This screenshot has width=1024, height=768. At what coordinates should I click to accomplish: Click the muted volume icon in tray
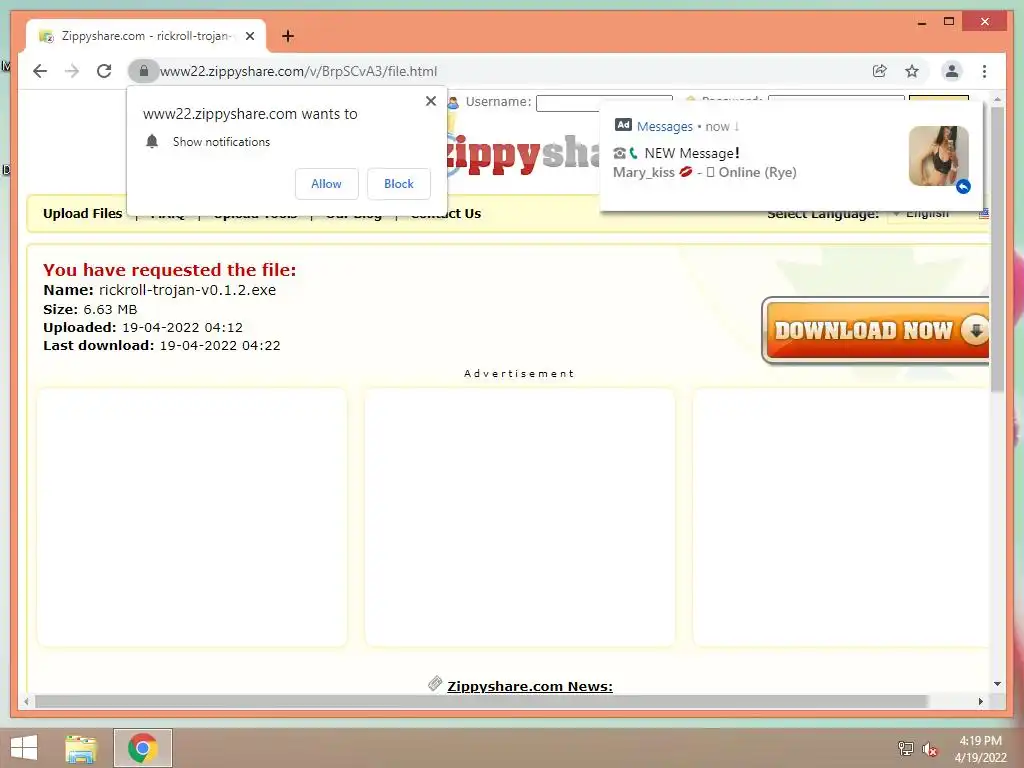pos(930,749)
